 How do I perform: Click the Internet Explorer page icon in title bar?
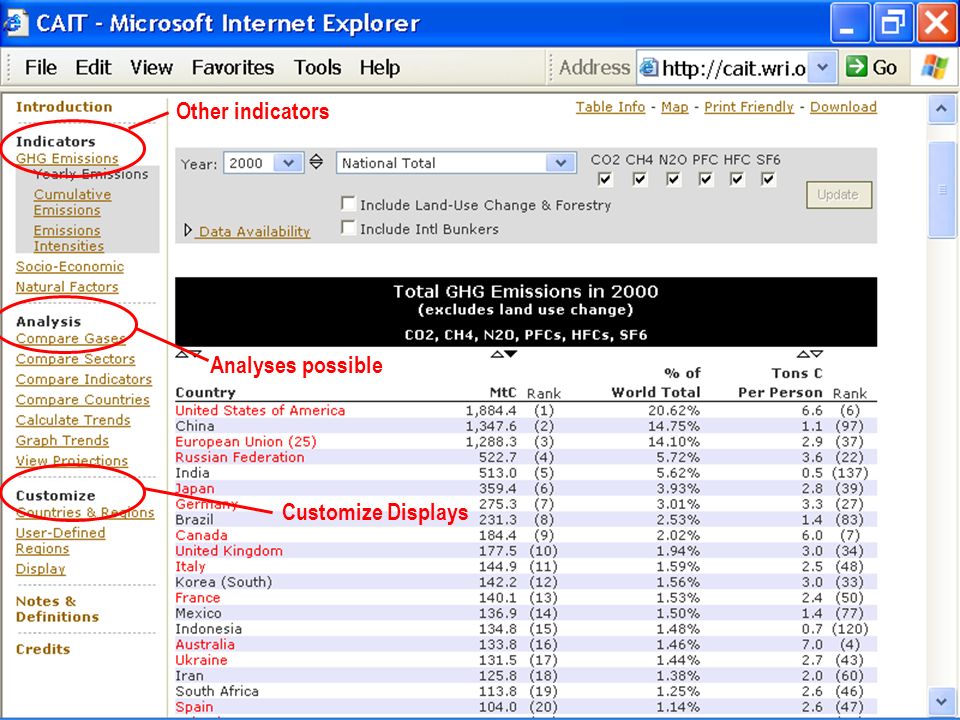[15, 23]
